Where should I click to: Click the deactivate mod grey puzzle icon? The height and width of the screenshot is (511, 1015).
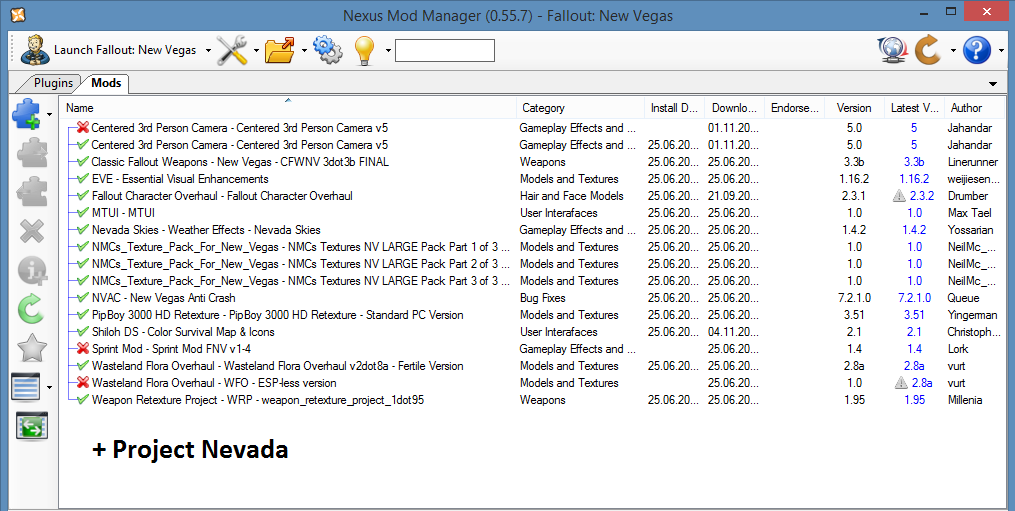point(31,192)
